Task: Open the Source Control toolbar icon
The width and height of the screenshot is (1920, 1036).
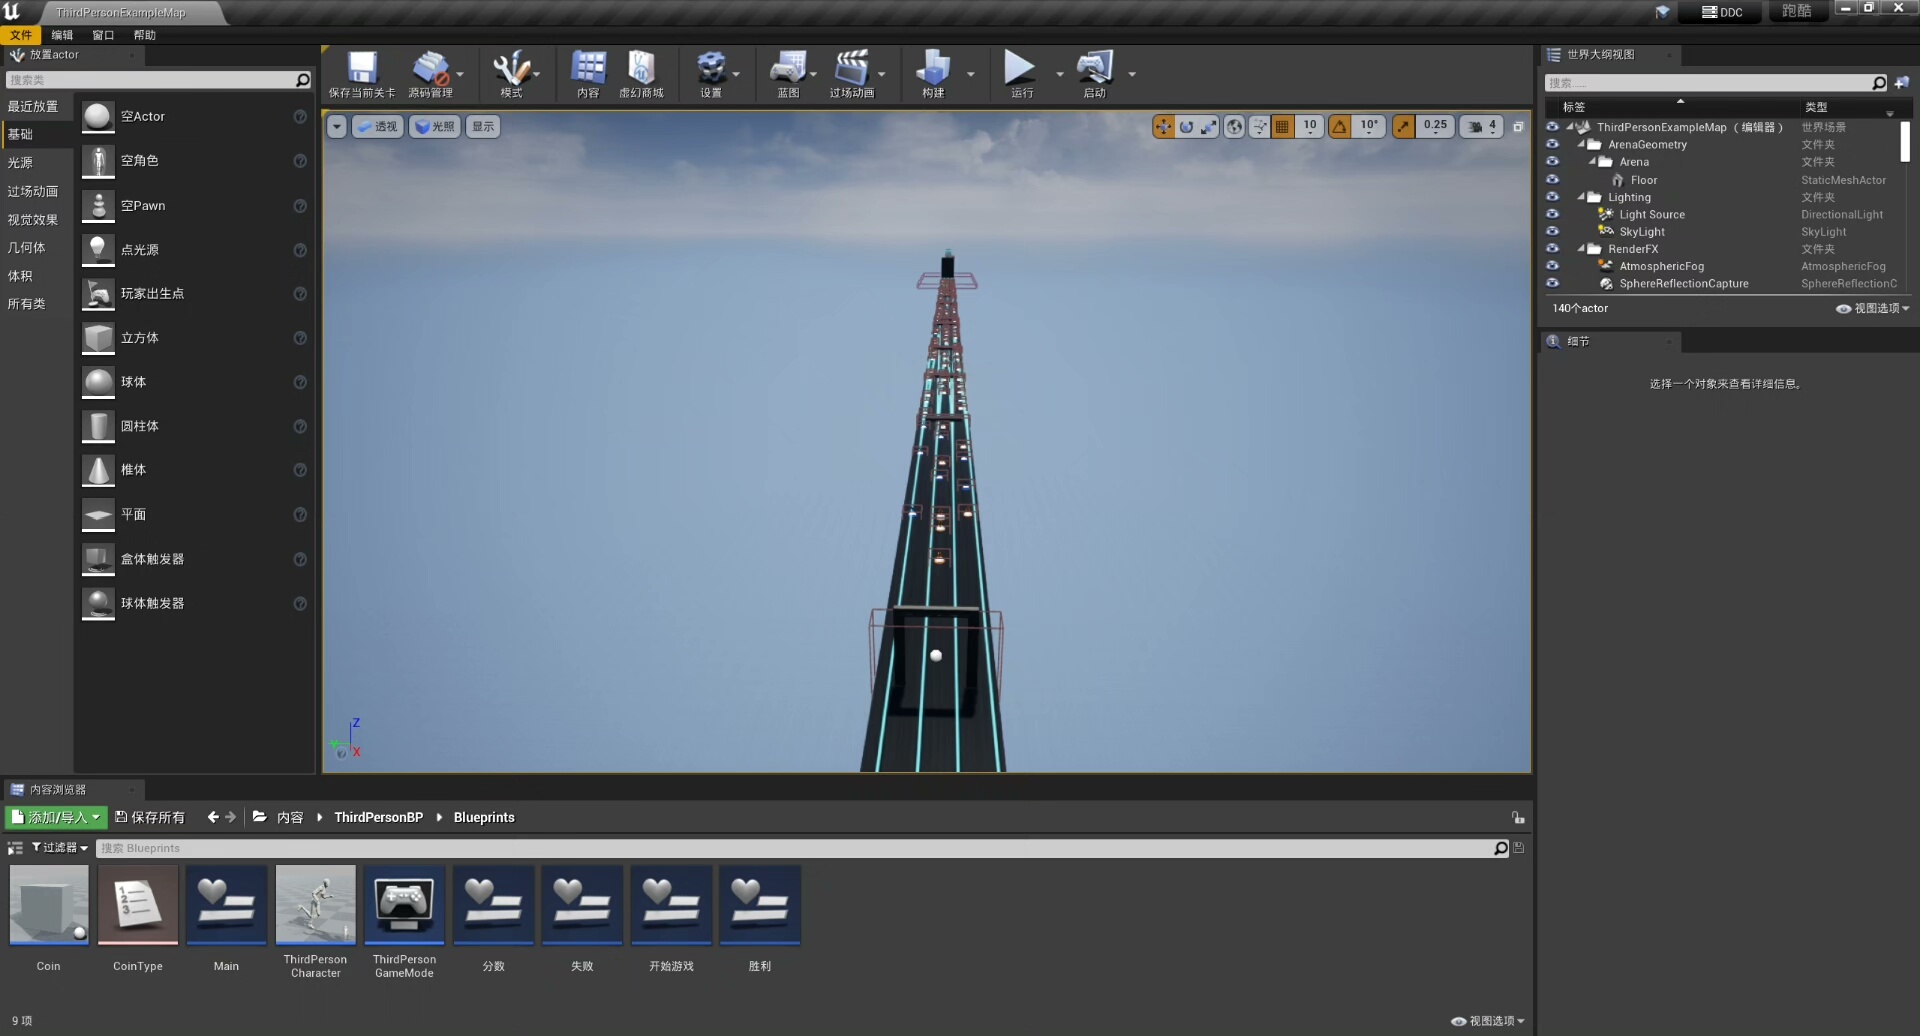Action: pos(430,69)
